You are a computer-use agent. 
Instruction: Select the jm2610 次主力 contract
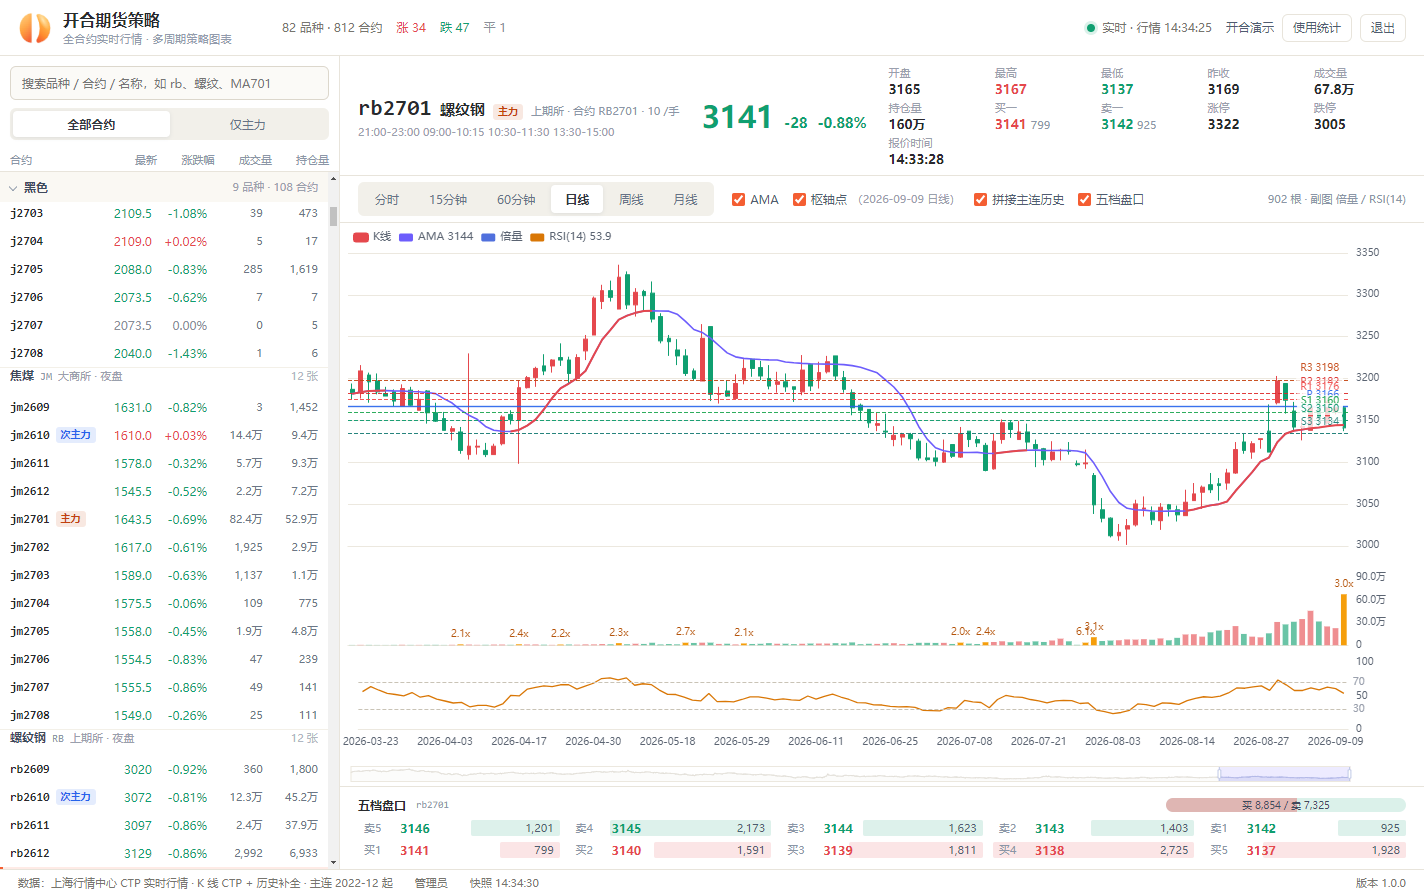(165, 435)
